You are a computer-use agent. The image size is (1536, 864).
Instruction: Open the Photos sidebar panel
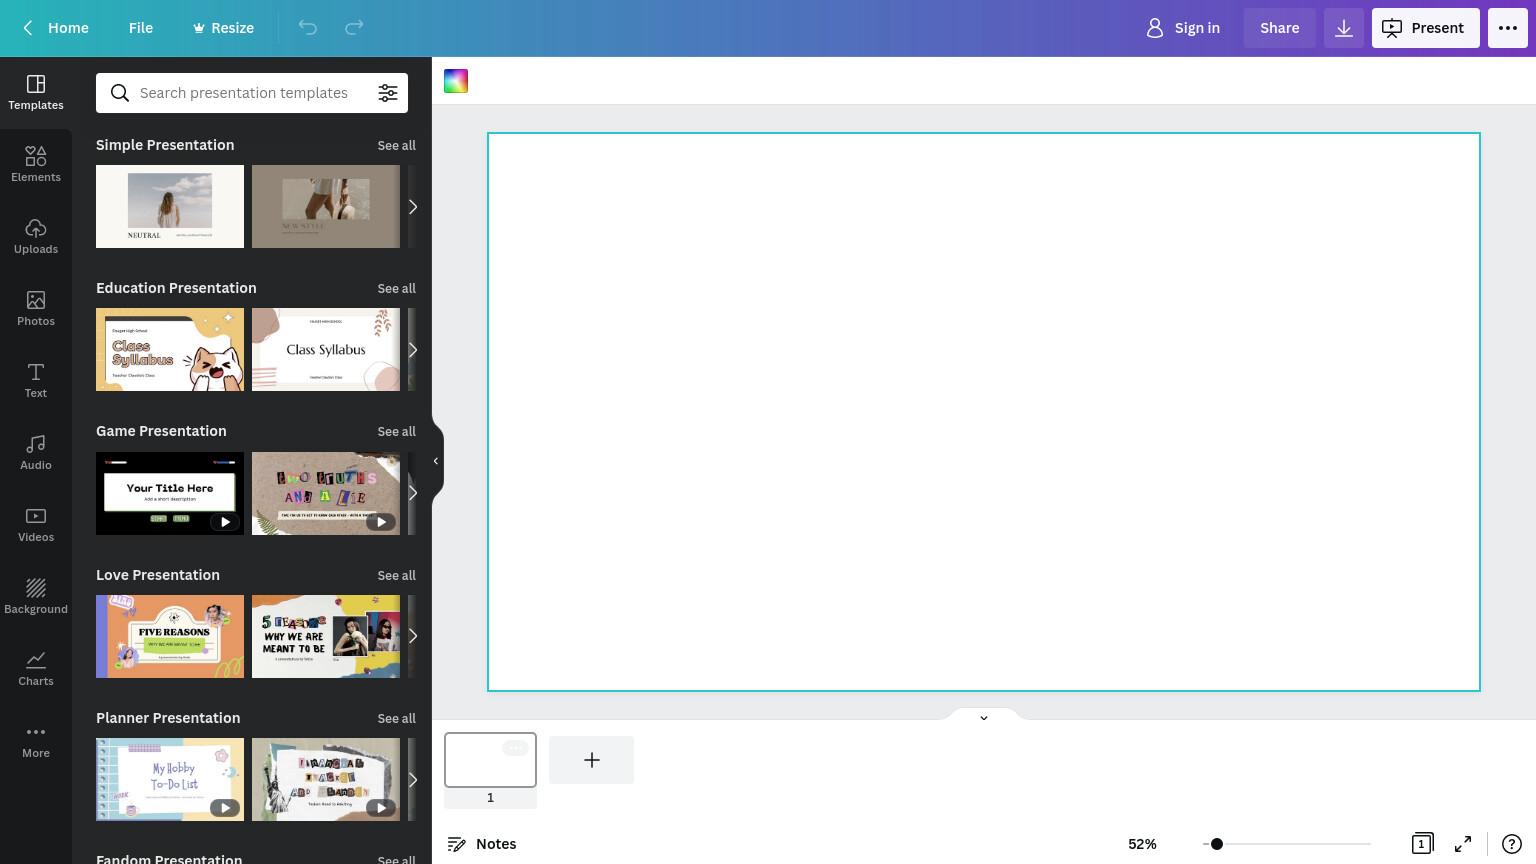[36, 308]
